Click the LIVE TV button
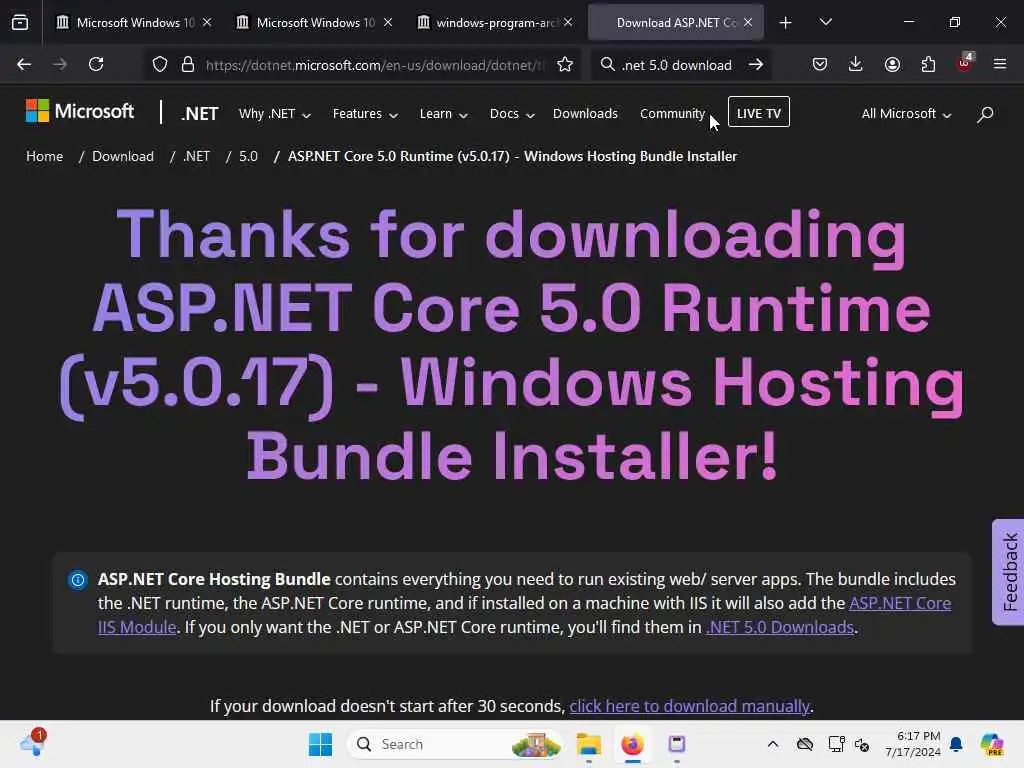The height and width of the screenshot is (768, 1024). click(758, 112)
